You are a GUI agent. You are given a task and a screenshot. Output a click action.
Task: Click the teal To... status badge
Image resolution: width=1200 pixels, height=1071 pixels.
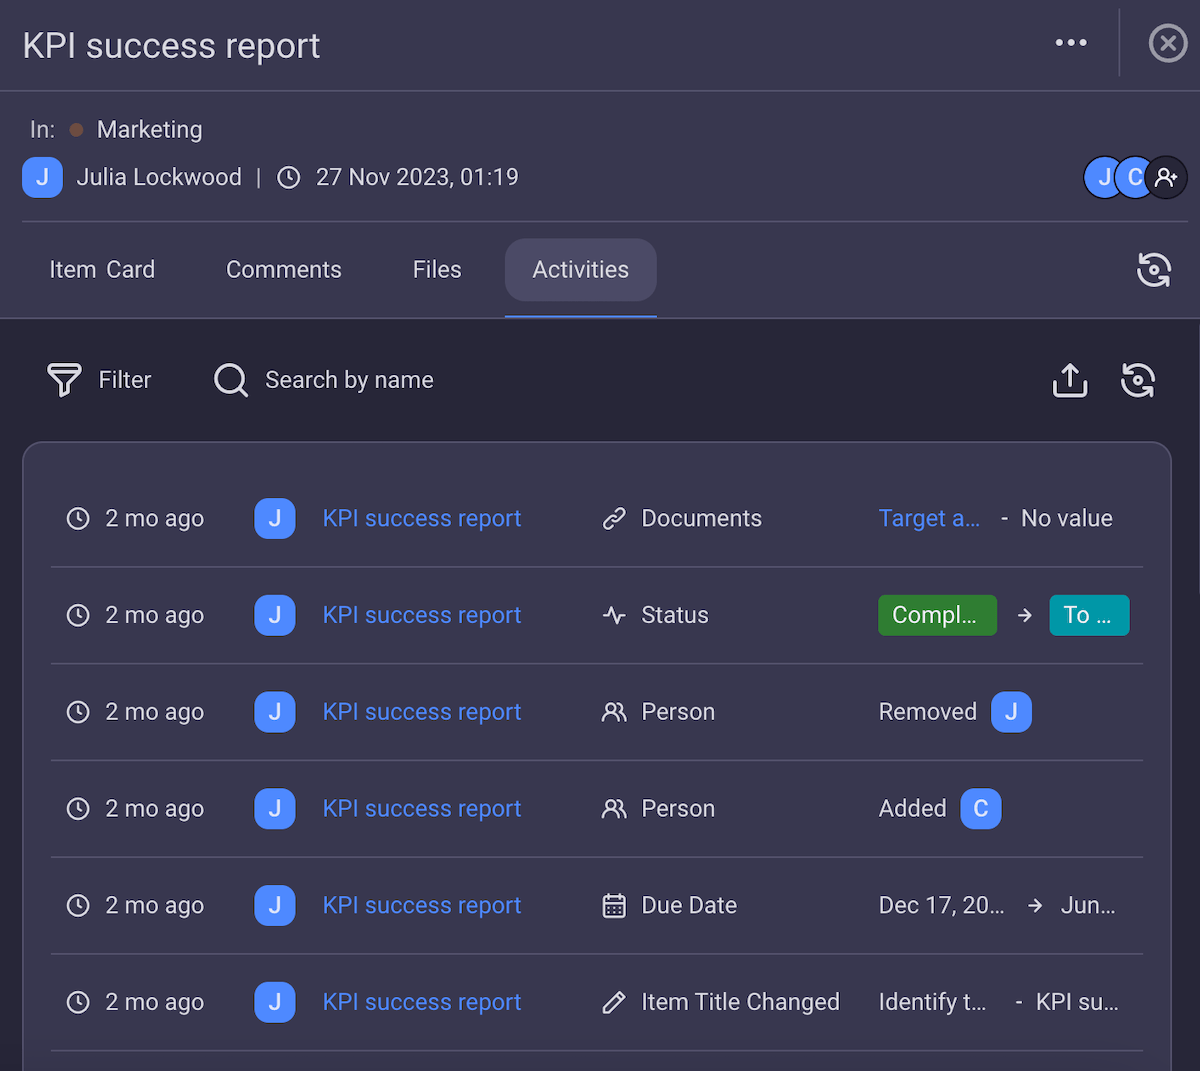click(x=1088, y=615)
